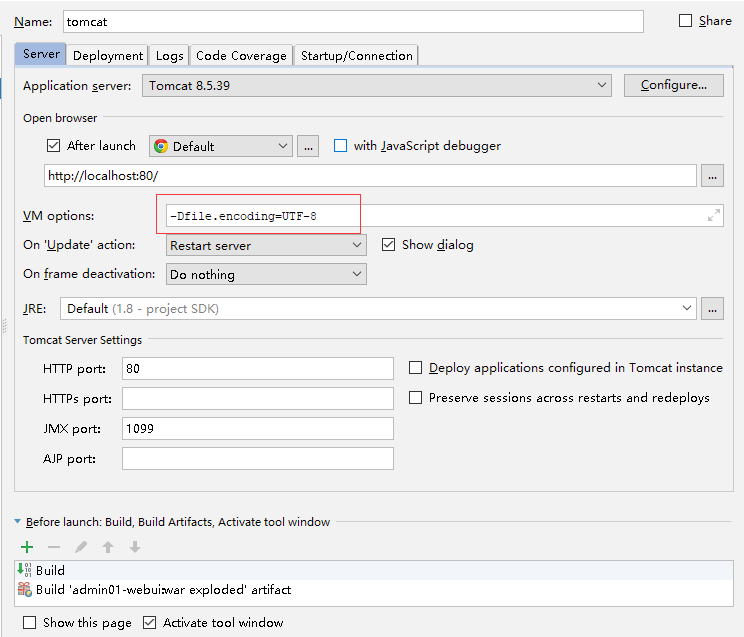744x637 pixels.
Task: Click the ellipsis button beside JRE field
Action: 712,309
